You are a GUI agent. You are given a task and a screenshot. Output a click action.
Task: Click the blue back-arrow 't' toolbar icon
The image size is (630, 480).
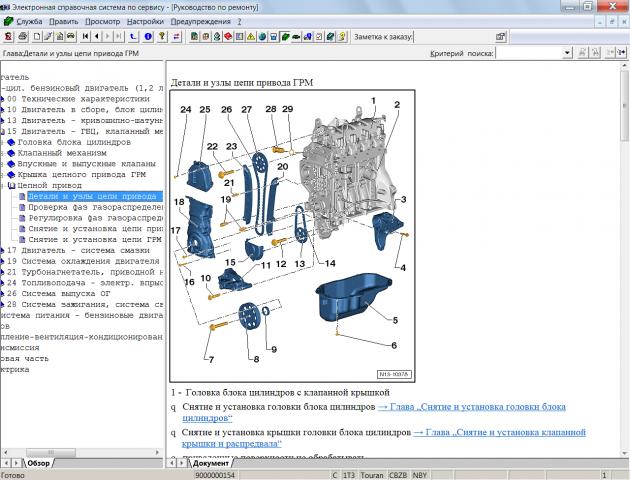[133, 37]
